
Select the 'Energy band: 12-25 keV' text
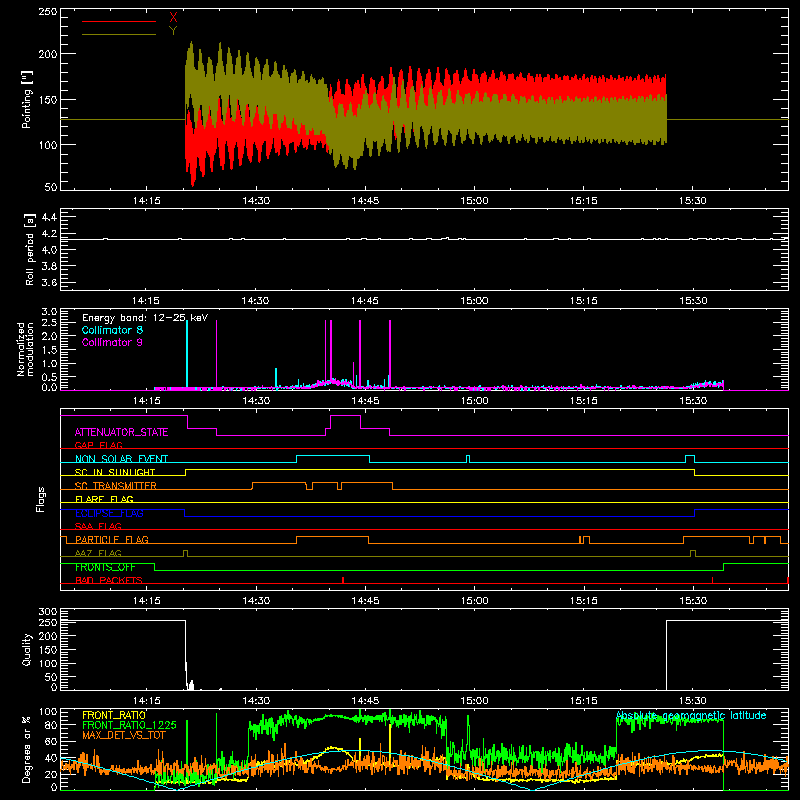pyautogui.click(x=145, y=318)
